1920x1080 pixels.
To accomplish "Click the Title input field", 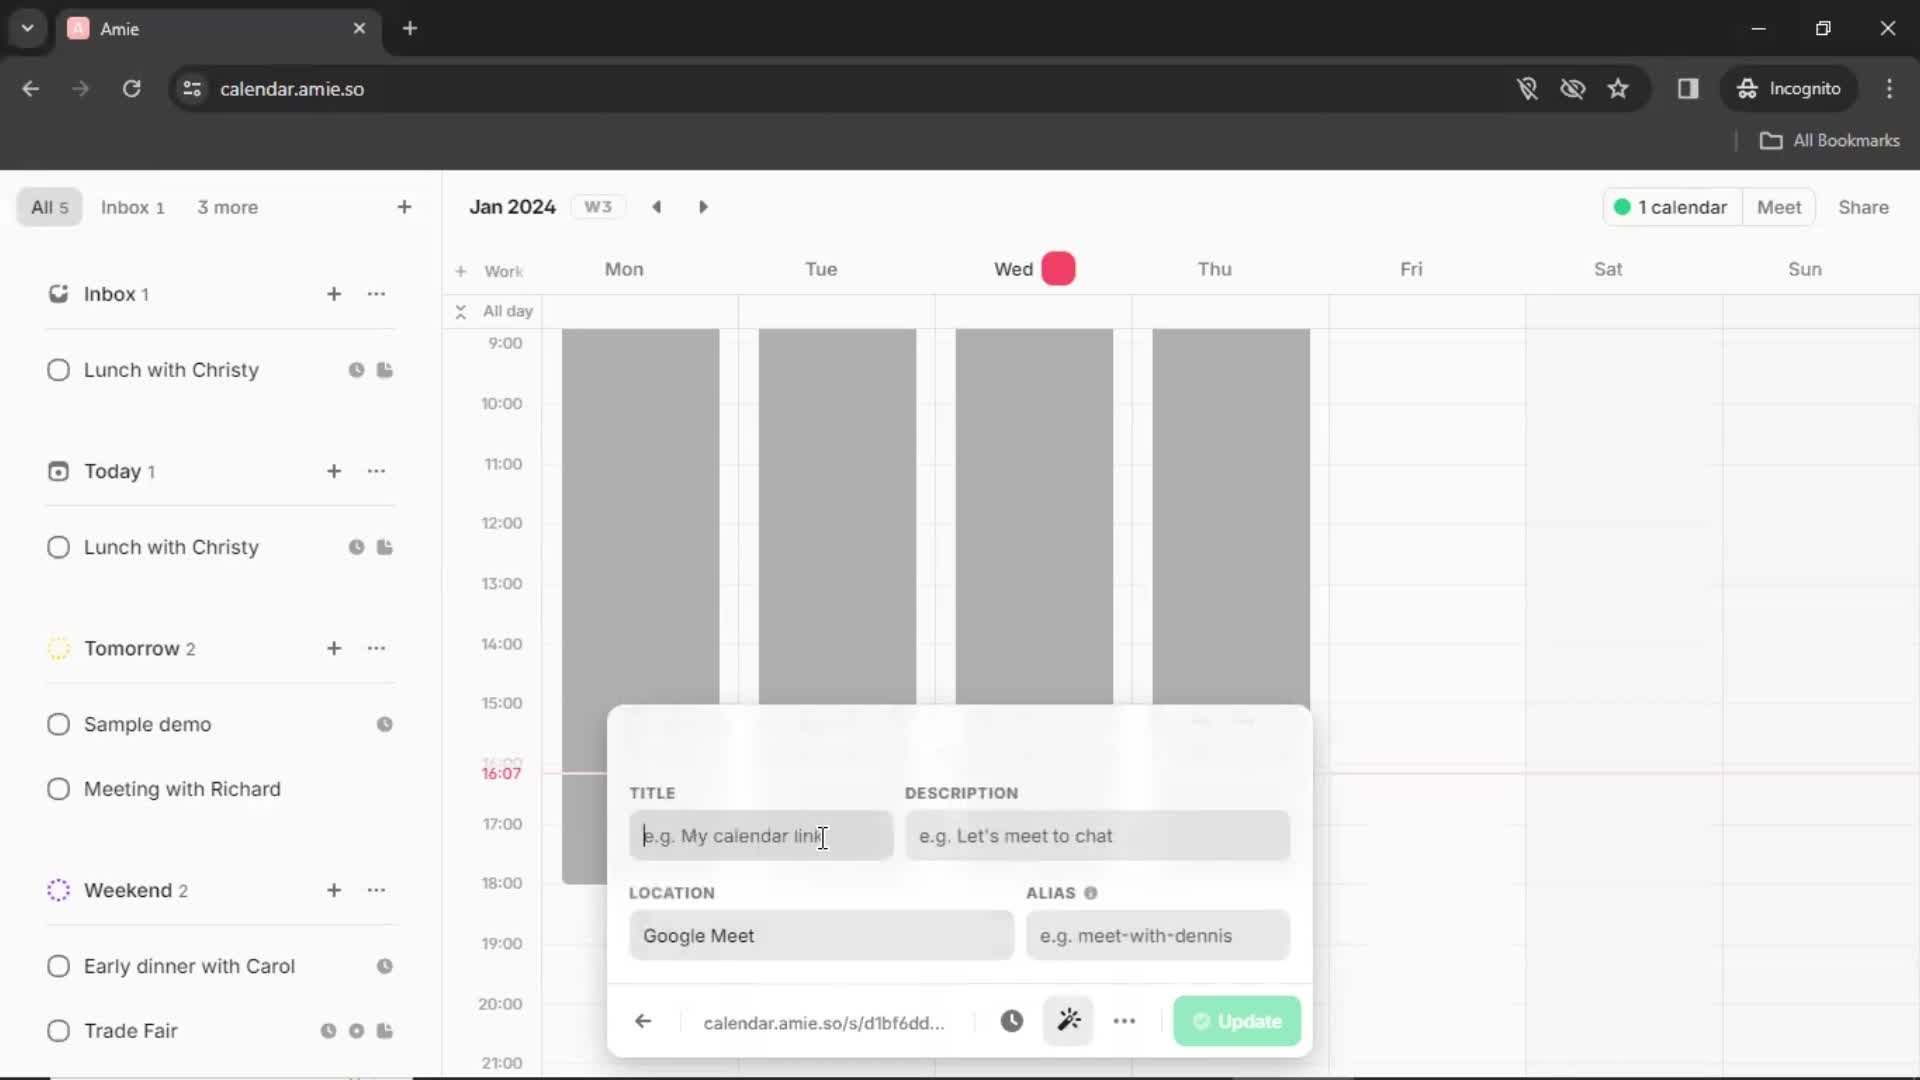I will (x=760, y=836).
